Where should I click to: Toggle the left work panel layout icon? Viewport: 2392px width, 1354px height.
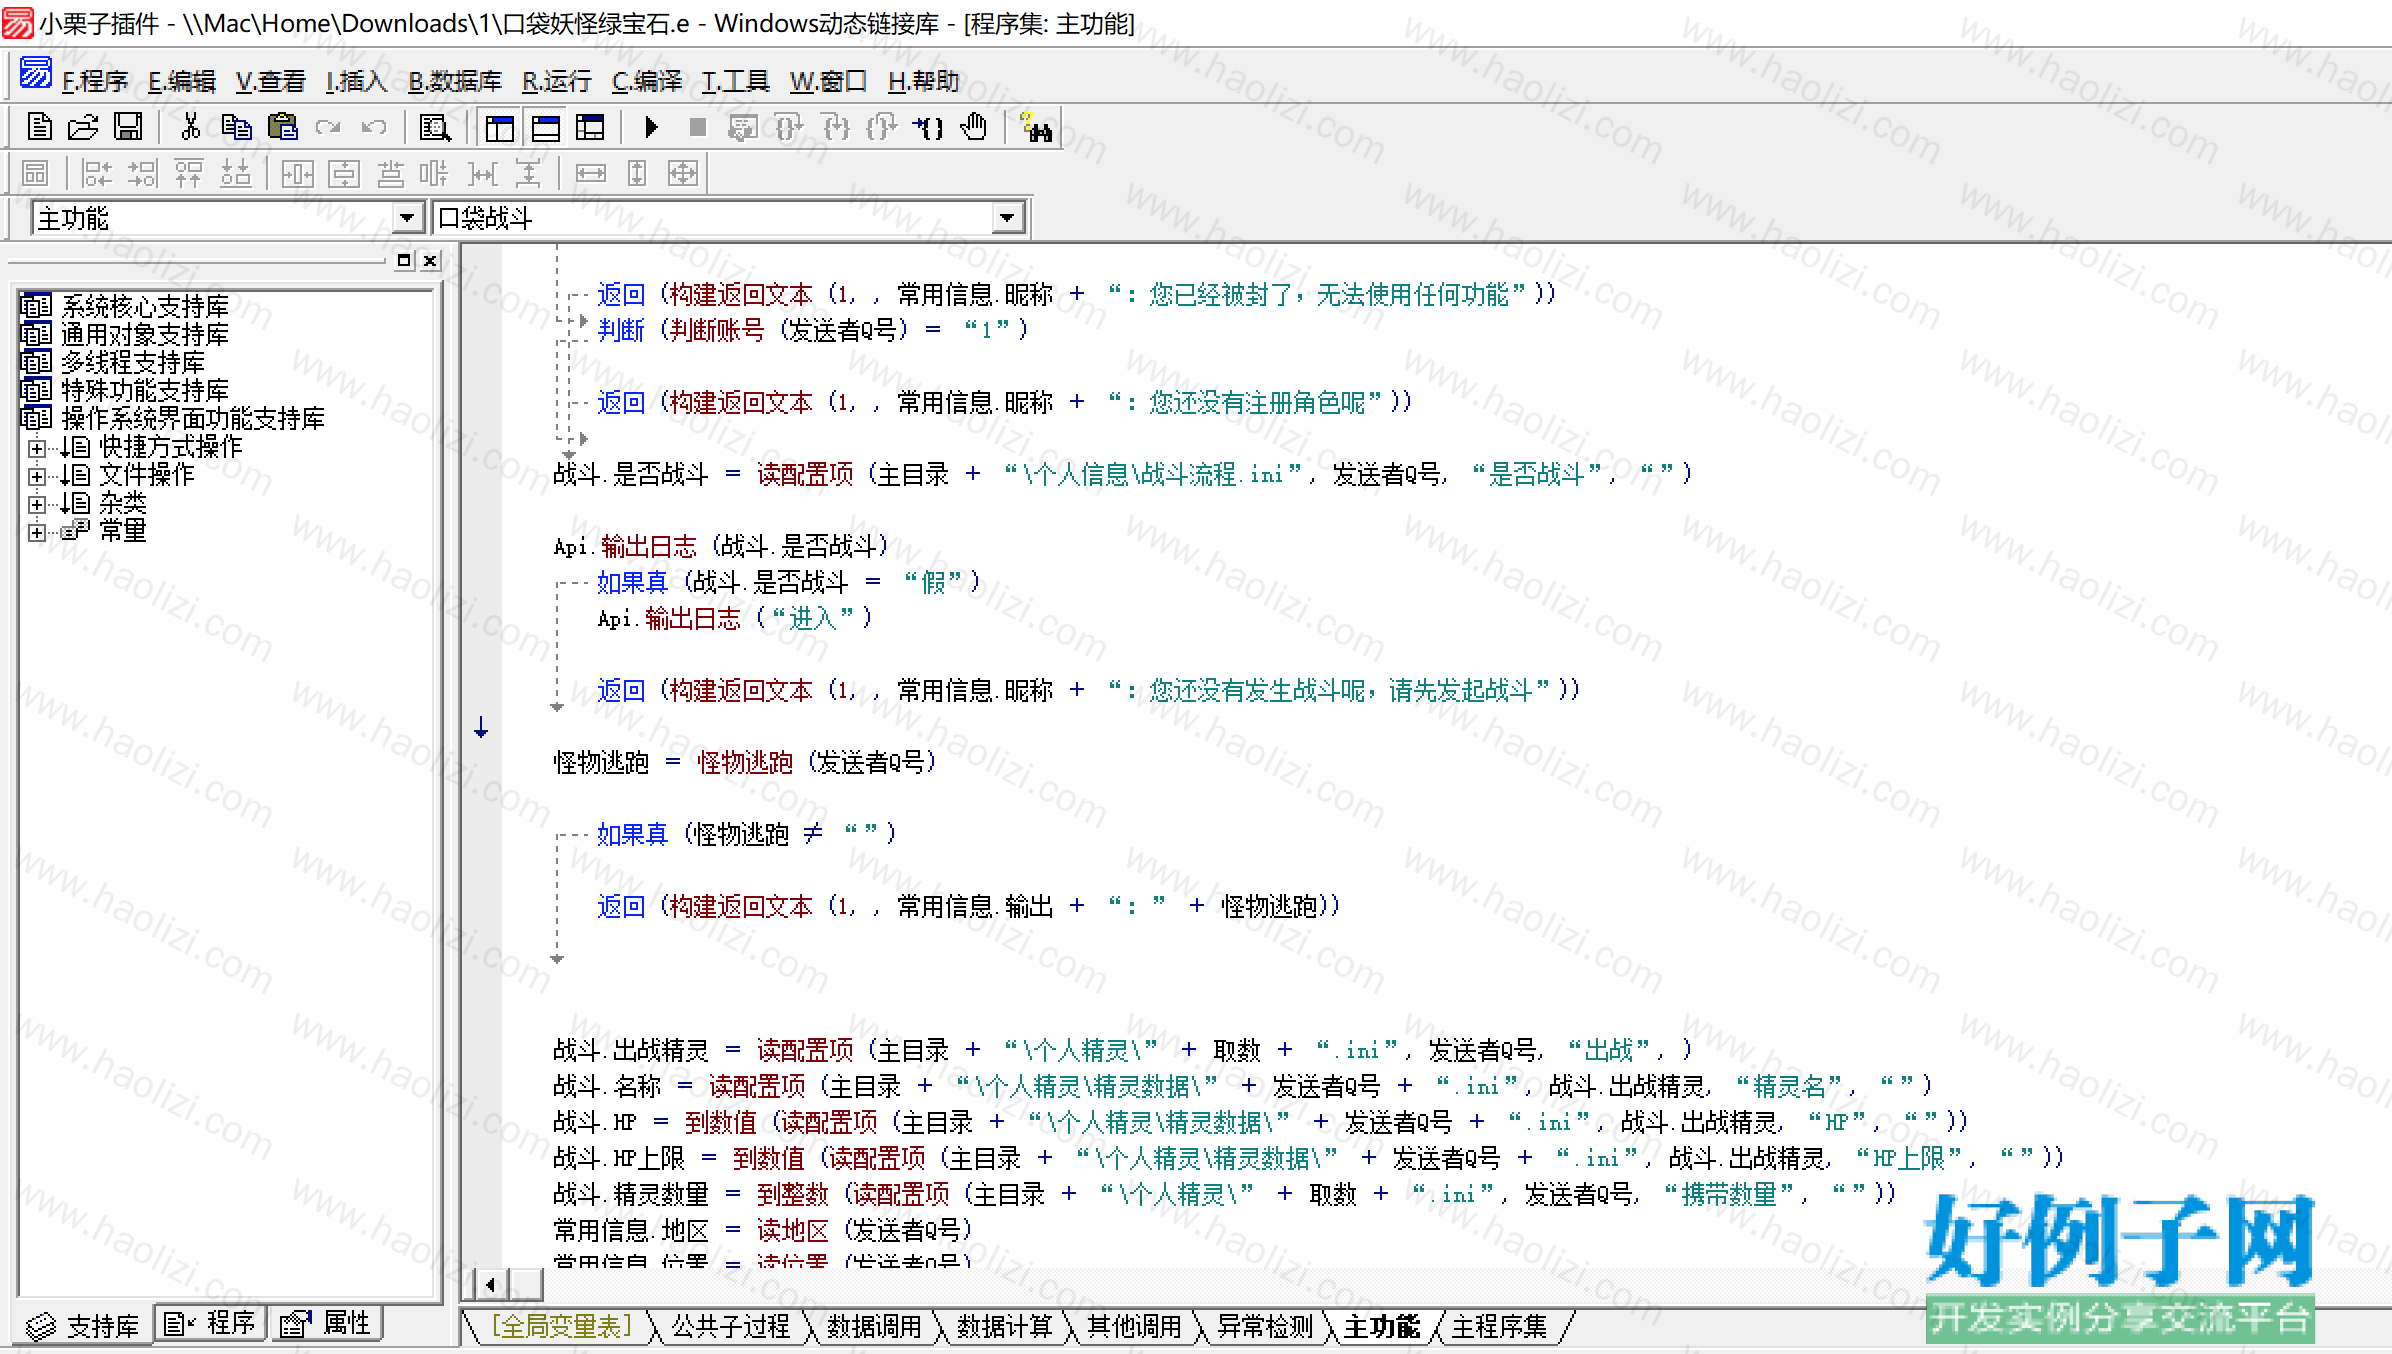click(499, 127)
